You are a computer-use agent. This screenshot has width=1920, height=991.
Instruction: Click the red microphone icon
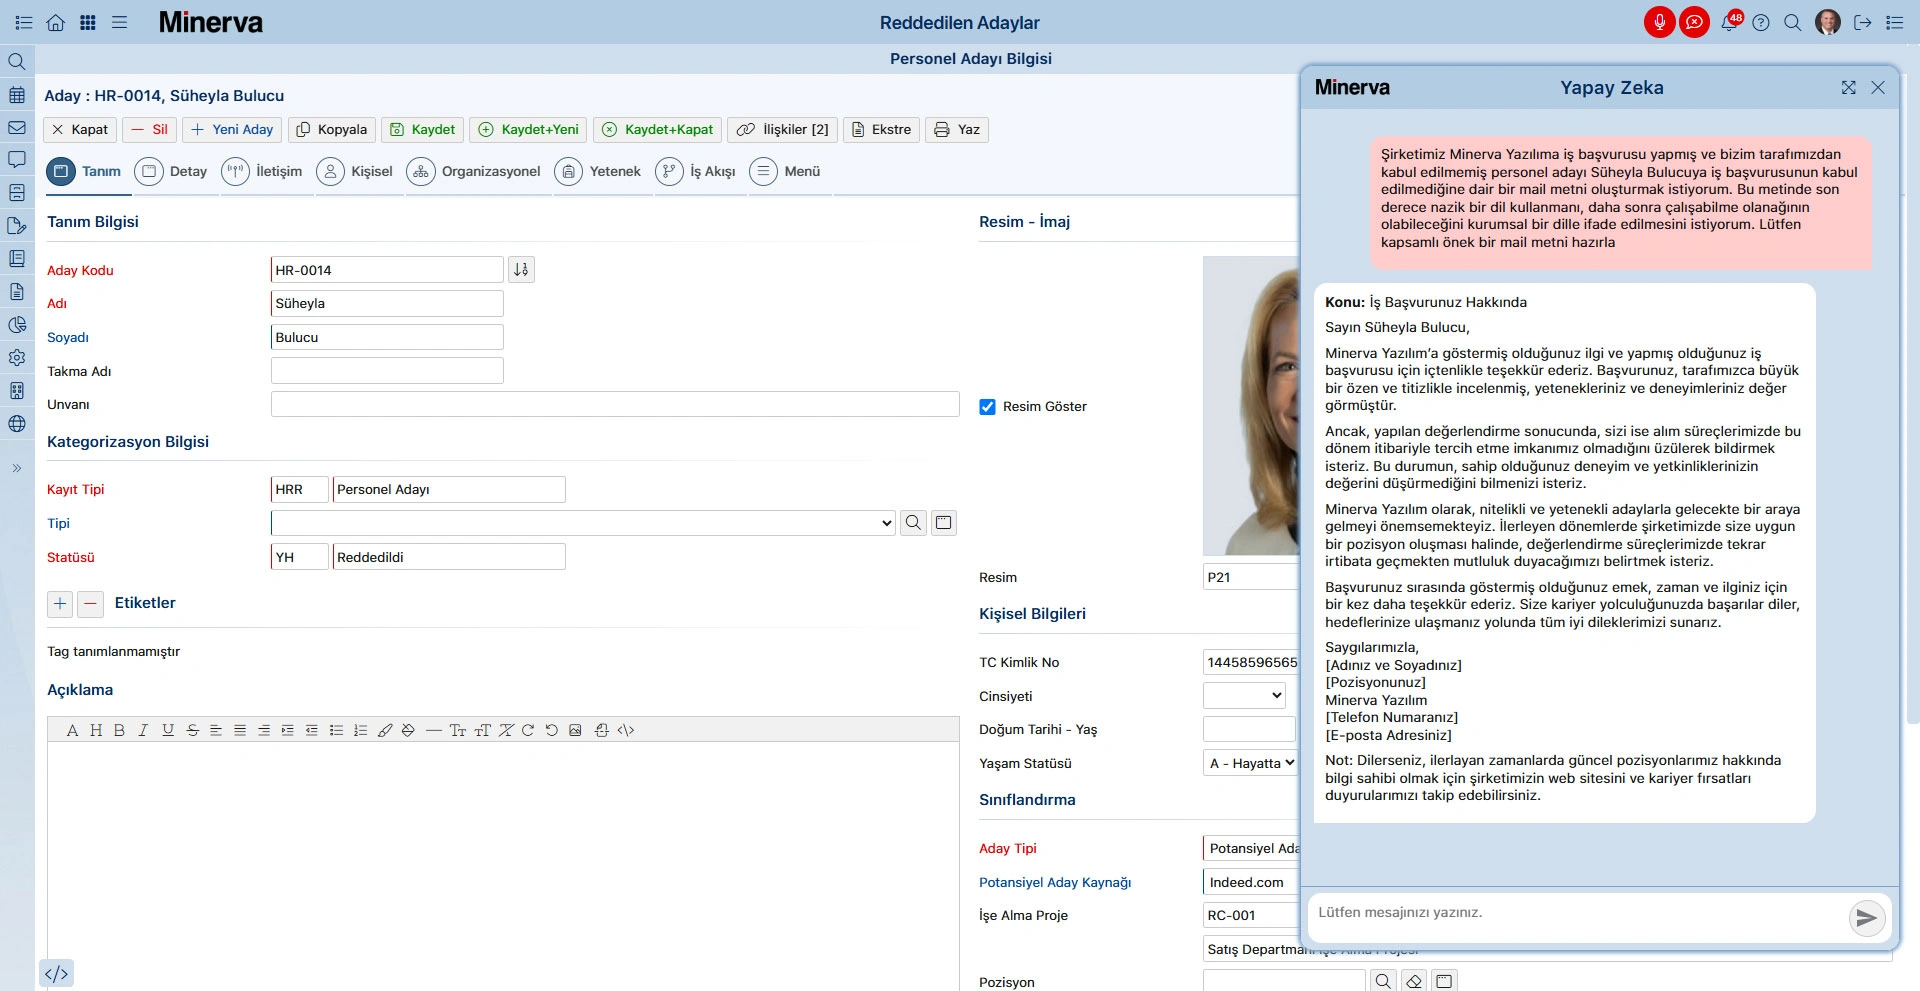1659,22
